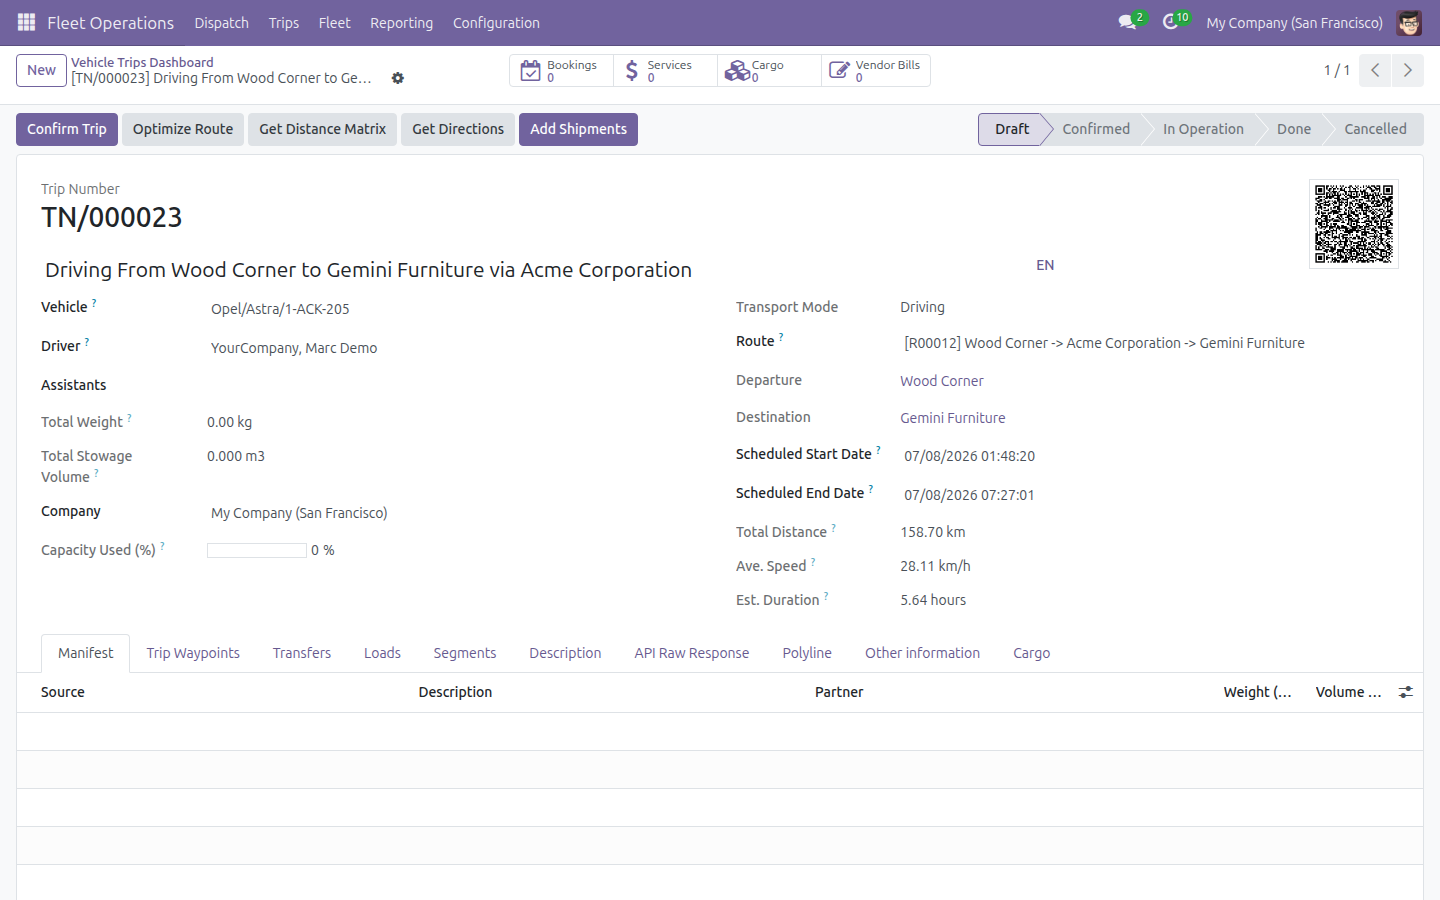Switch to the Loads tab

click(382, 653)
